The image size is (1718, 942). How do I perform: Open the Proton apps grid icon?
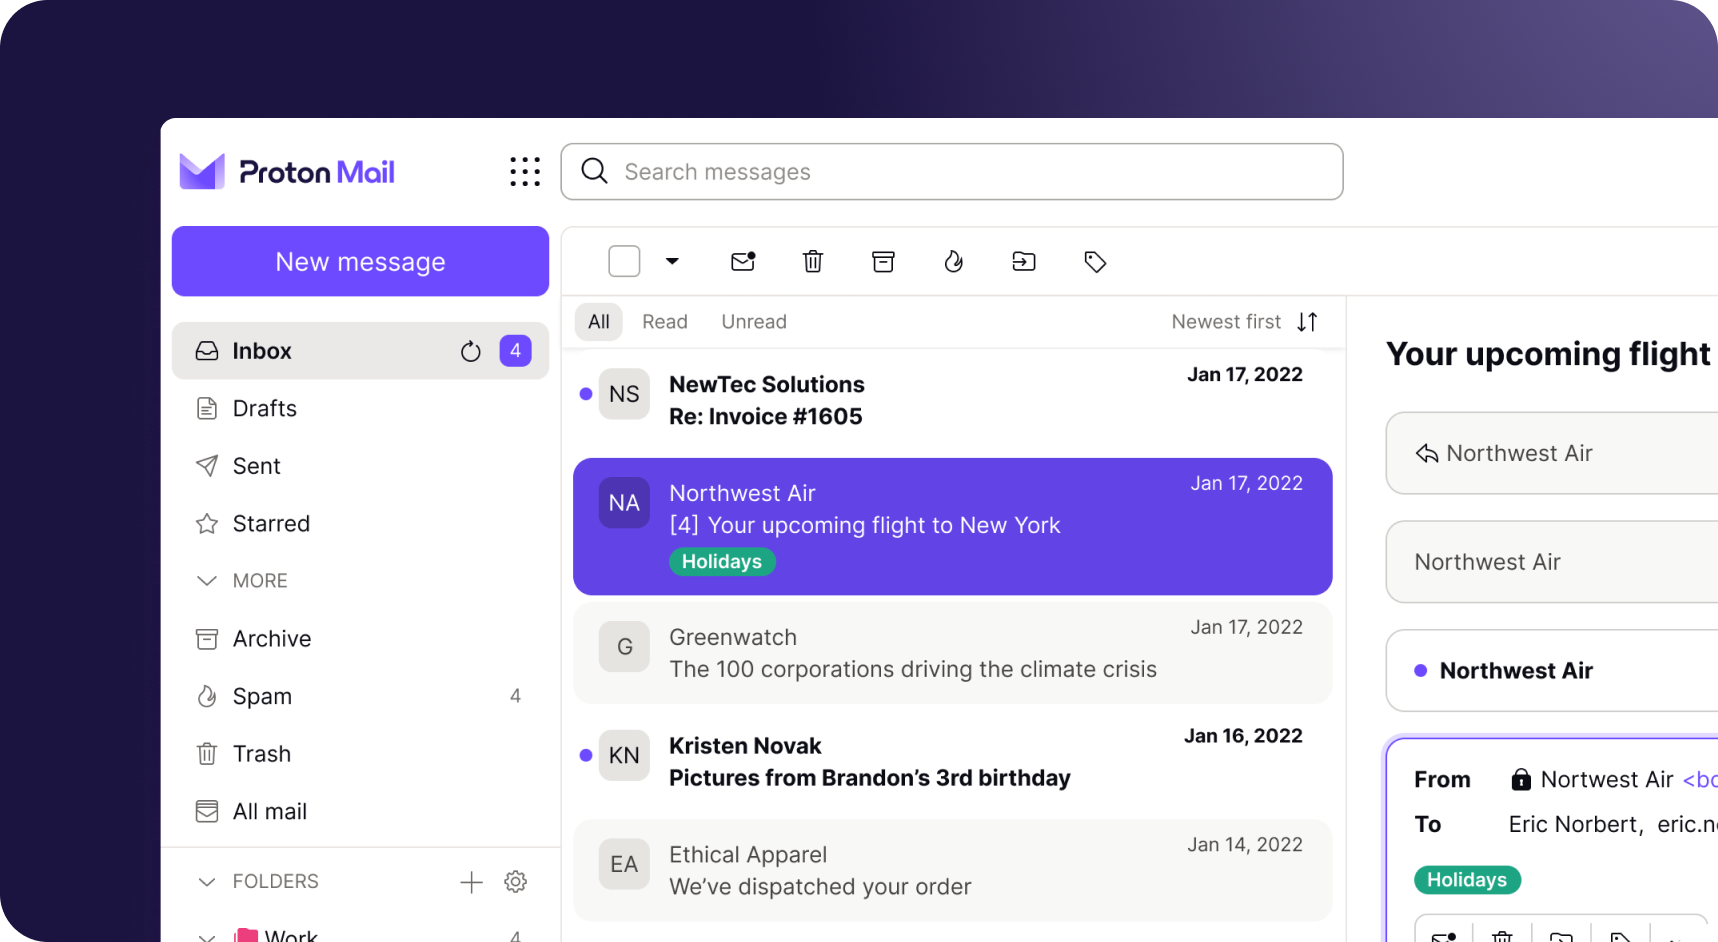pos(524,172)
